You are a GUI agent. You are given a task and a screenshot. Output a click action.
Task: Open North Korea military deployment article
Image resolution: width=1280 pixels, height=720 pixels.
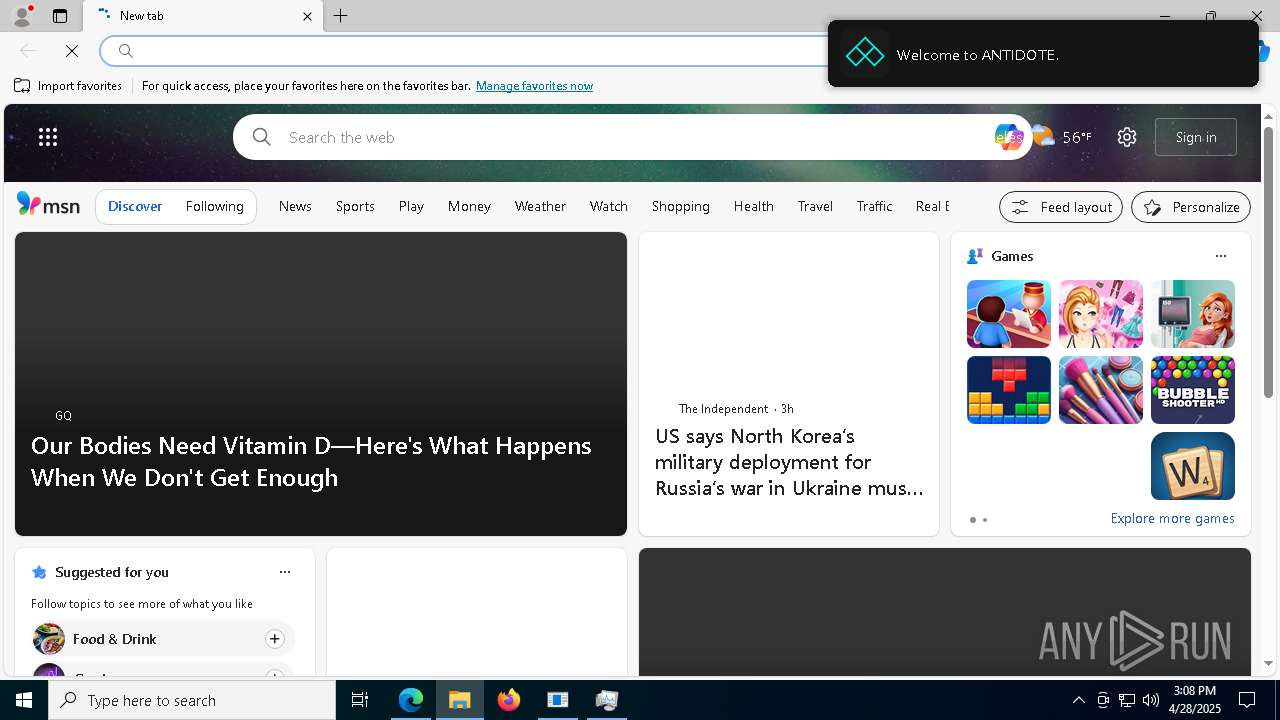[789, 462]
